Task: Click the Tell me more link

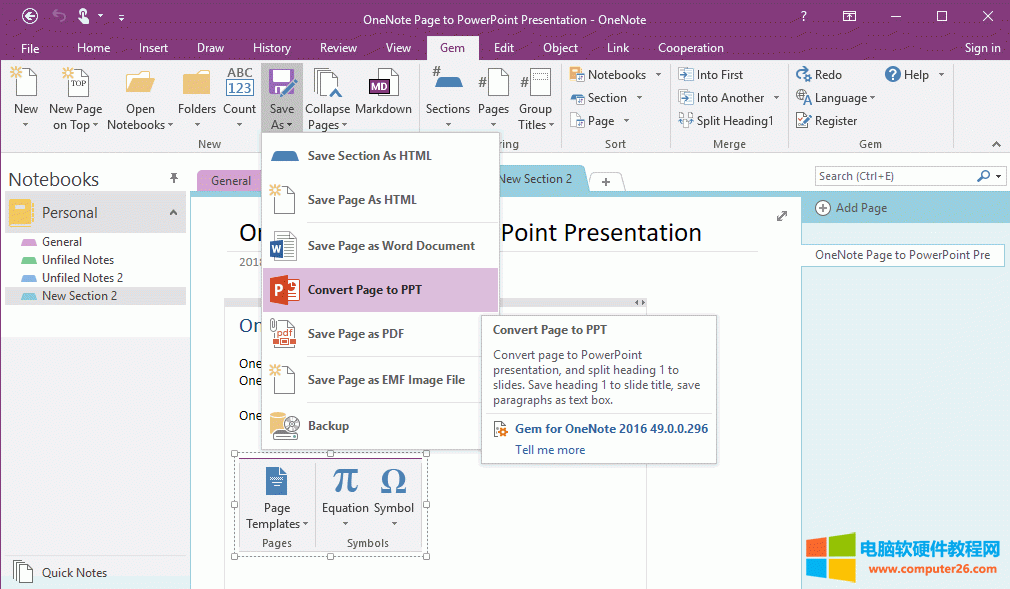Action: (x=550, y=450)
